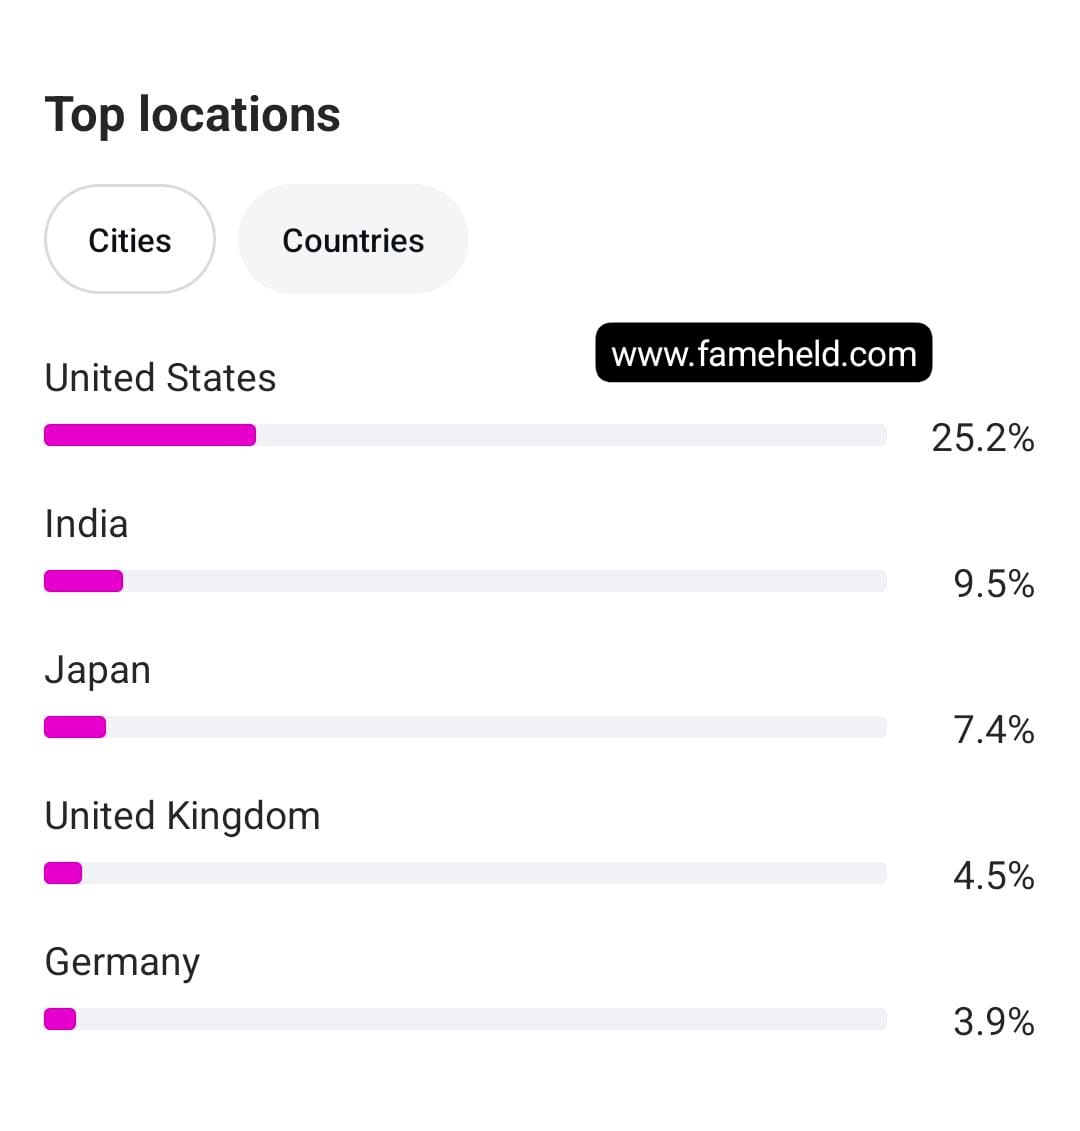Click the Germany percentage bar
The image size is (1080, 1131).
tap(465, 1019)
